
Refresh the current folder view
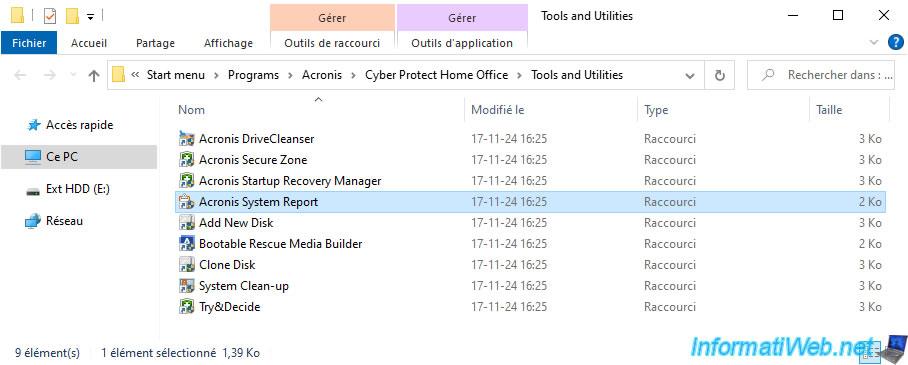720,75
